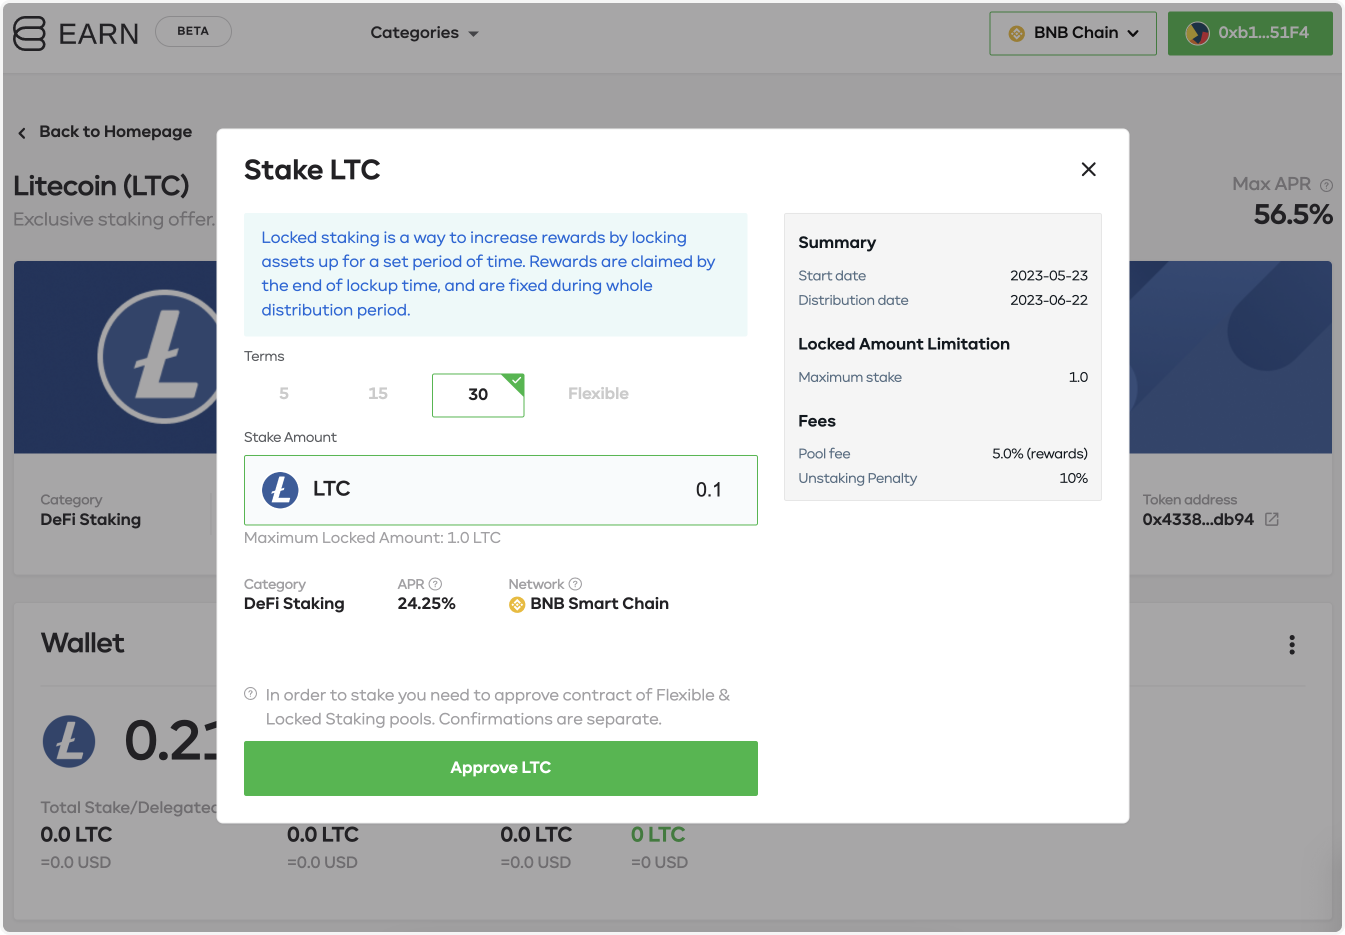Click 'DeFi Staking' category in dialog
The height and width of the screenshot is (935, 1345).
click(294, 604)
